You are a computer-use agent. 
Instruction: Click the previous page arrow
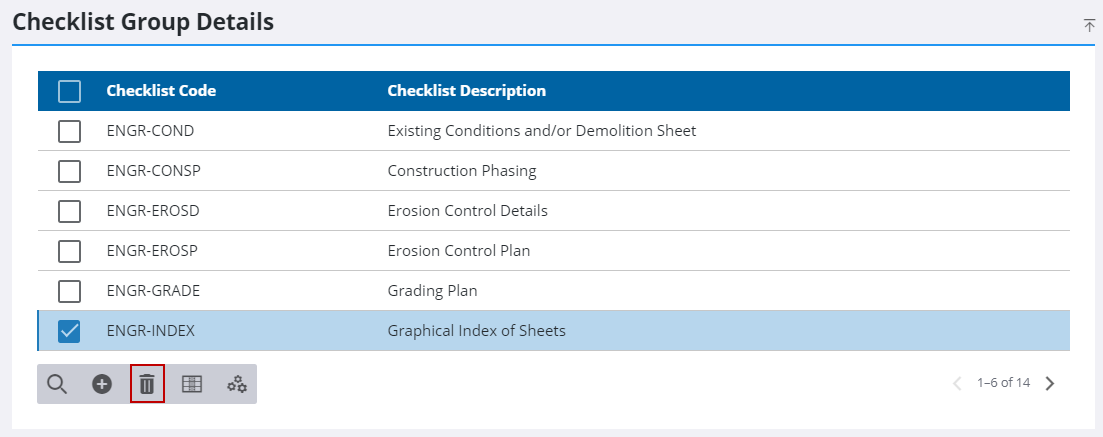[957, 383]
